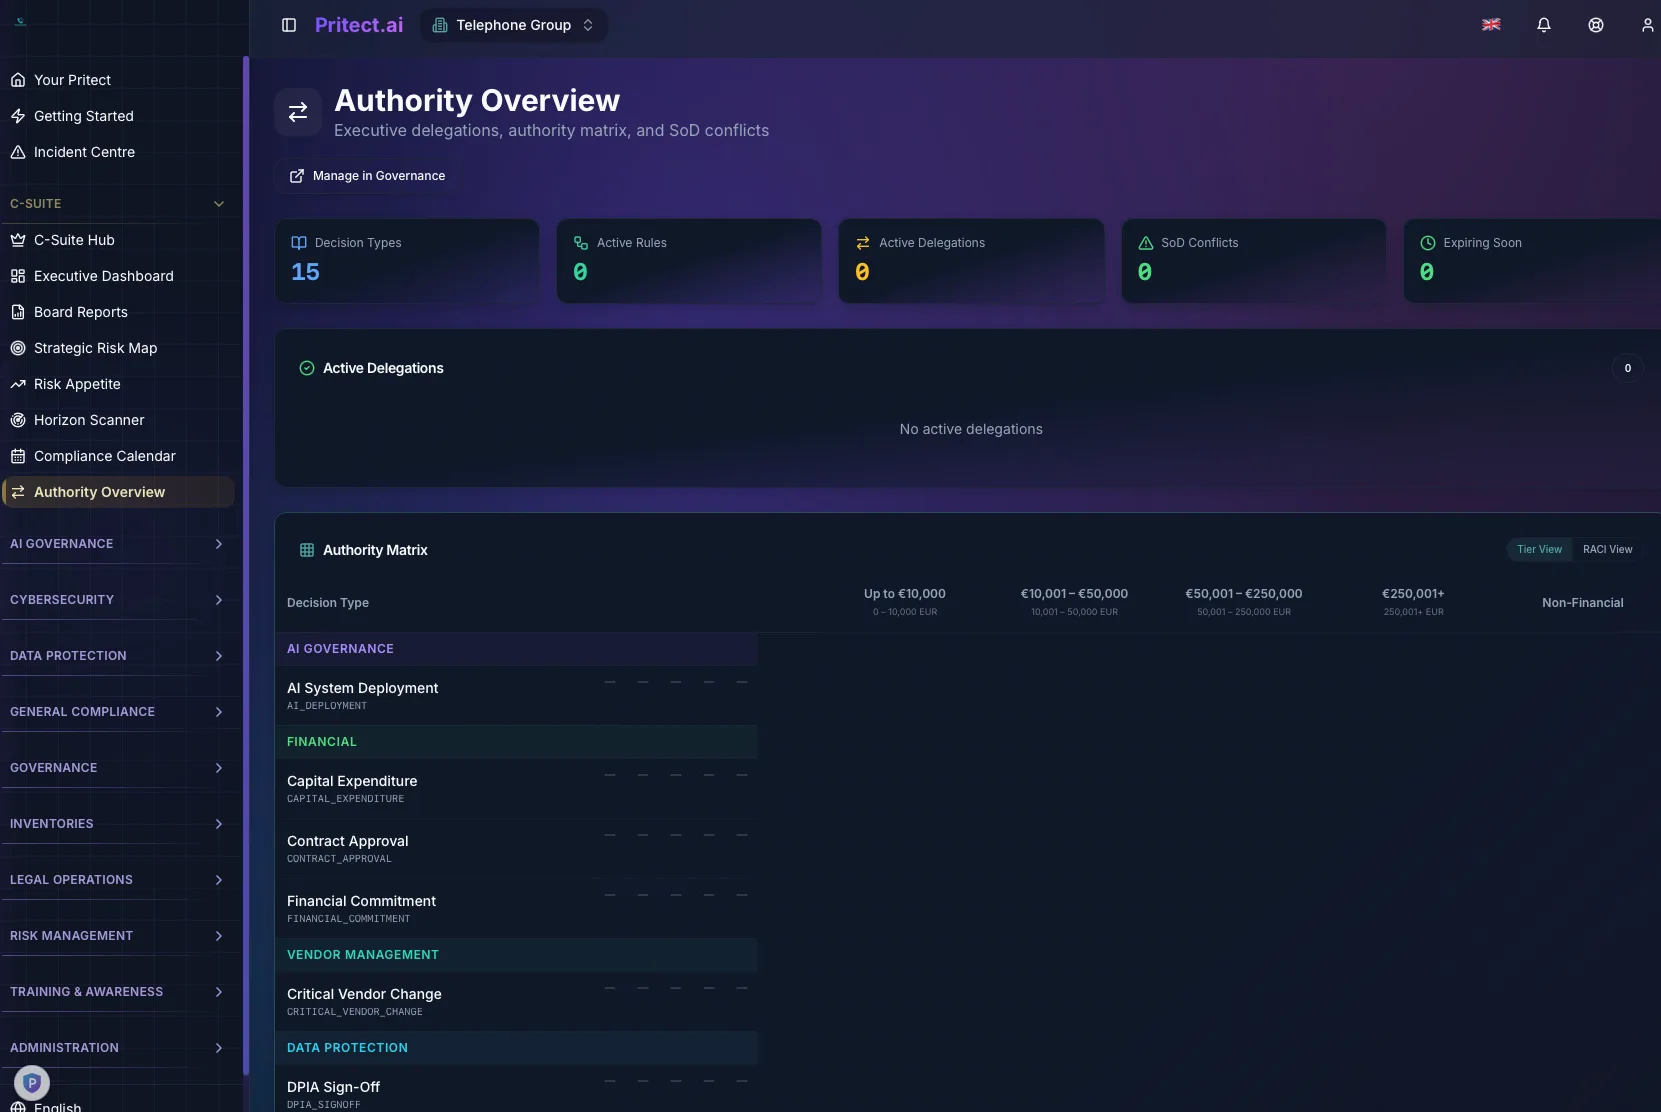Click the Vendor Management group header
Viewport: 1661px width, 1112px height.
[x=517, y=955]
